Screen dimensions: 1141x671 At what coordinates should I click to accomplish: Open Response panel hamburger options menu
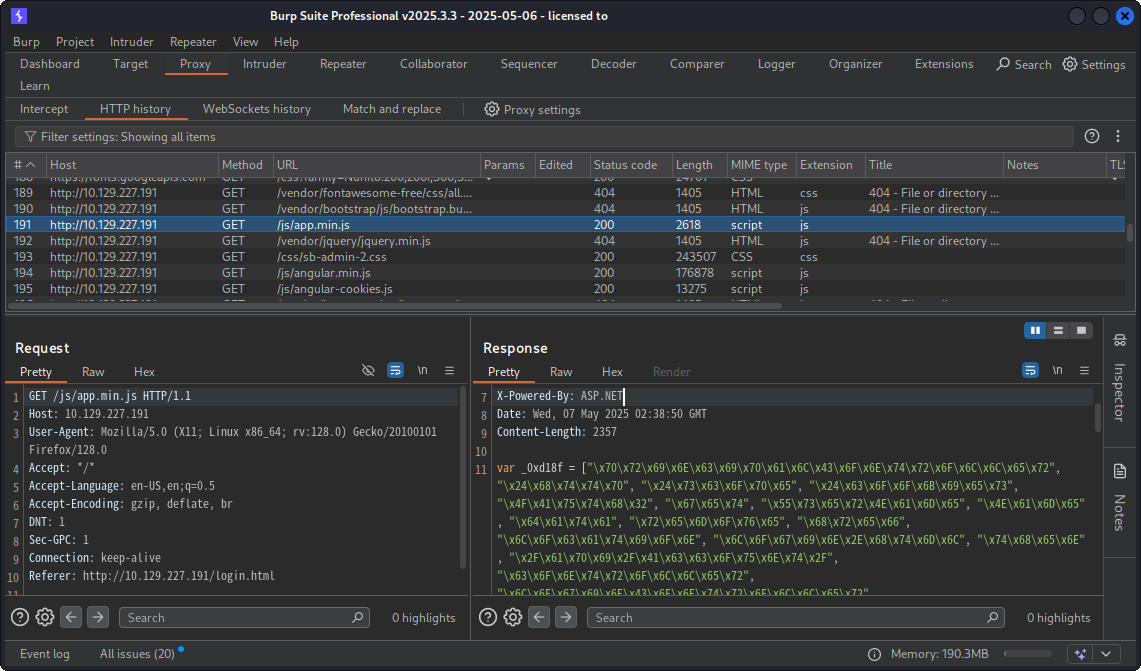click(1084, 370)
